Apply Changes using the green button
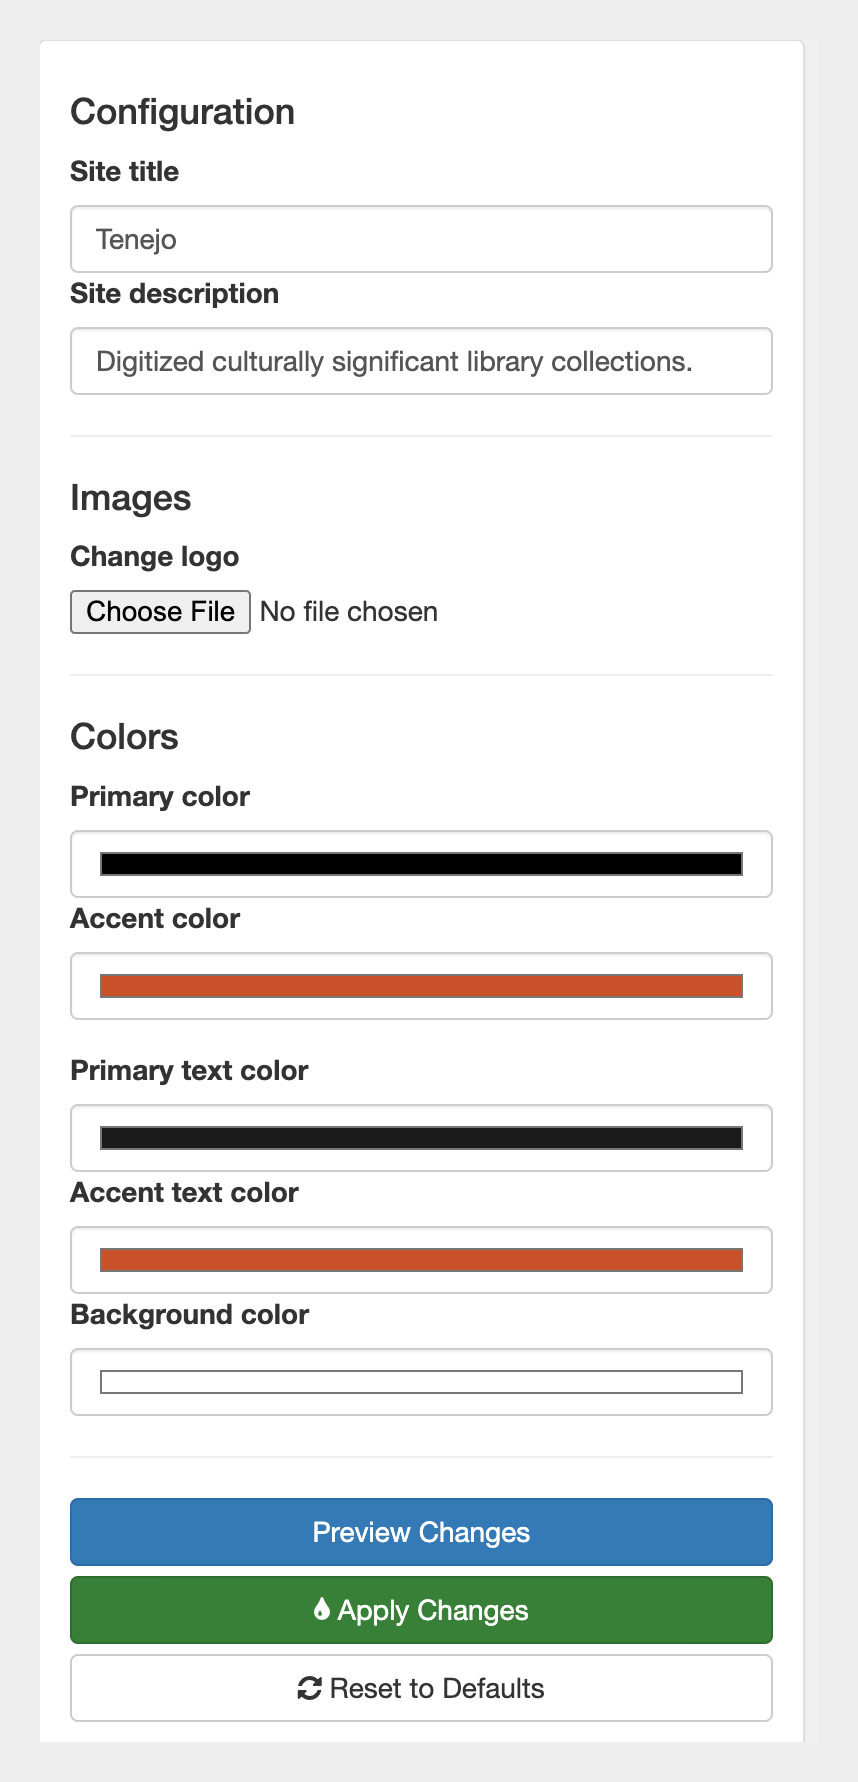This screenshot has height=1782, width=858. click(421, 1610)
